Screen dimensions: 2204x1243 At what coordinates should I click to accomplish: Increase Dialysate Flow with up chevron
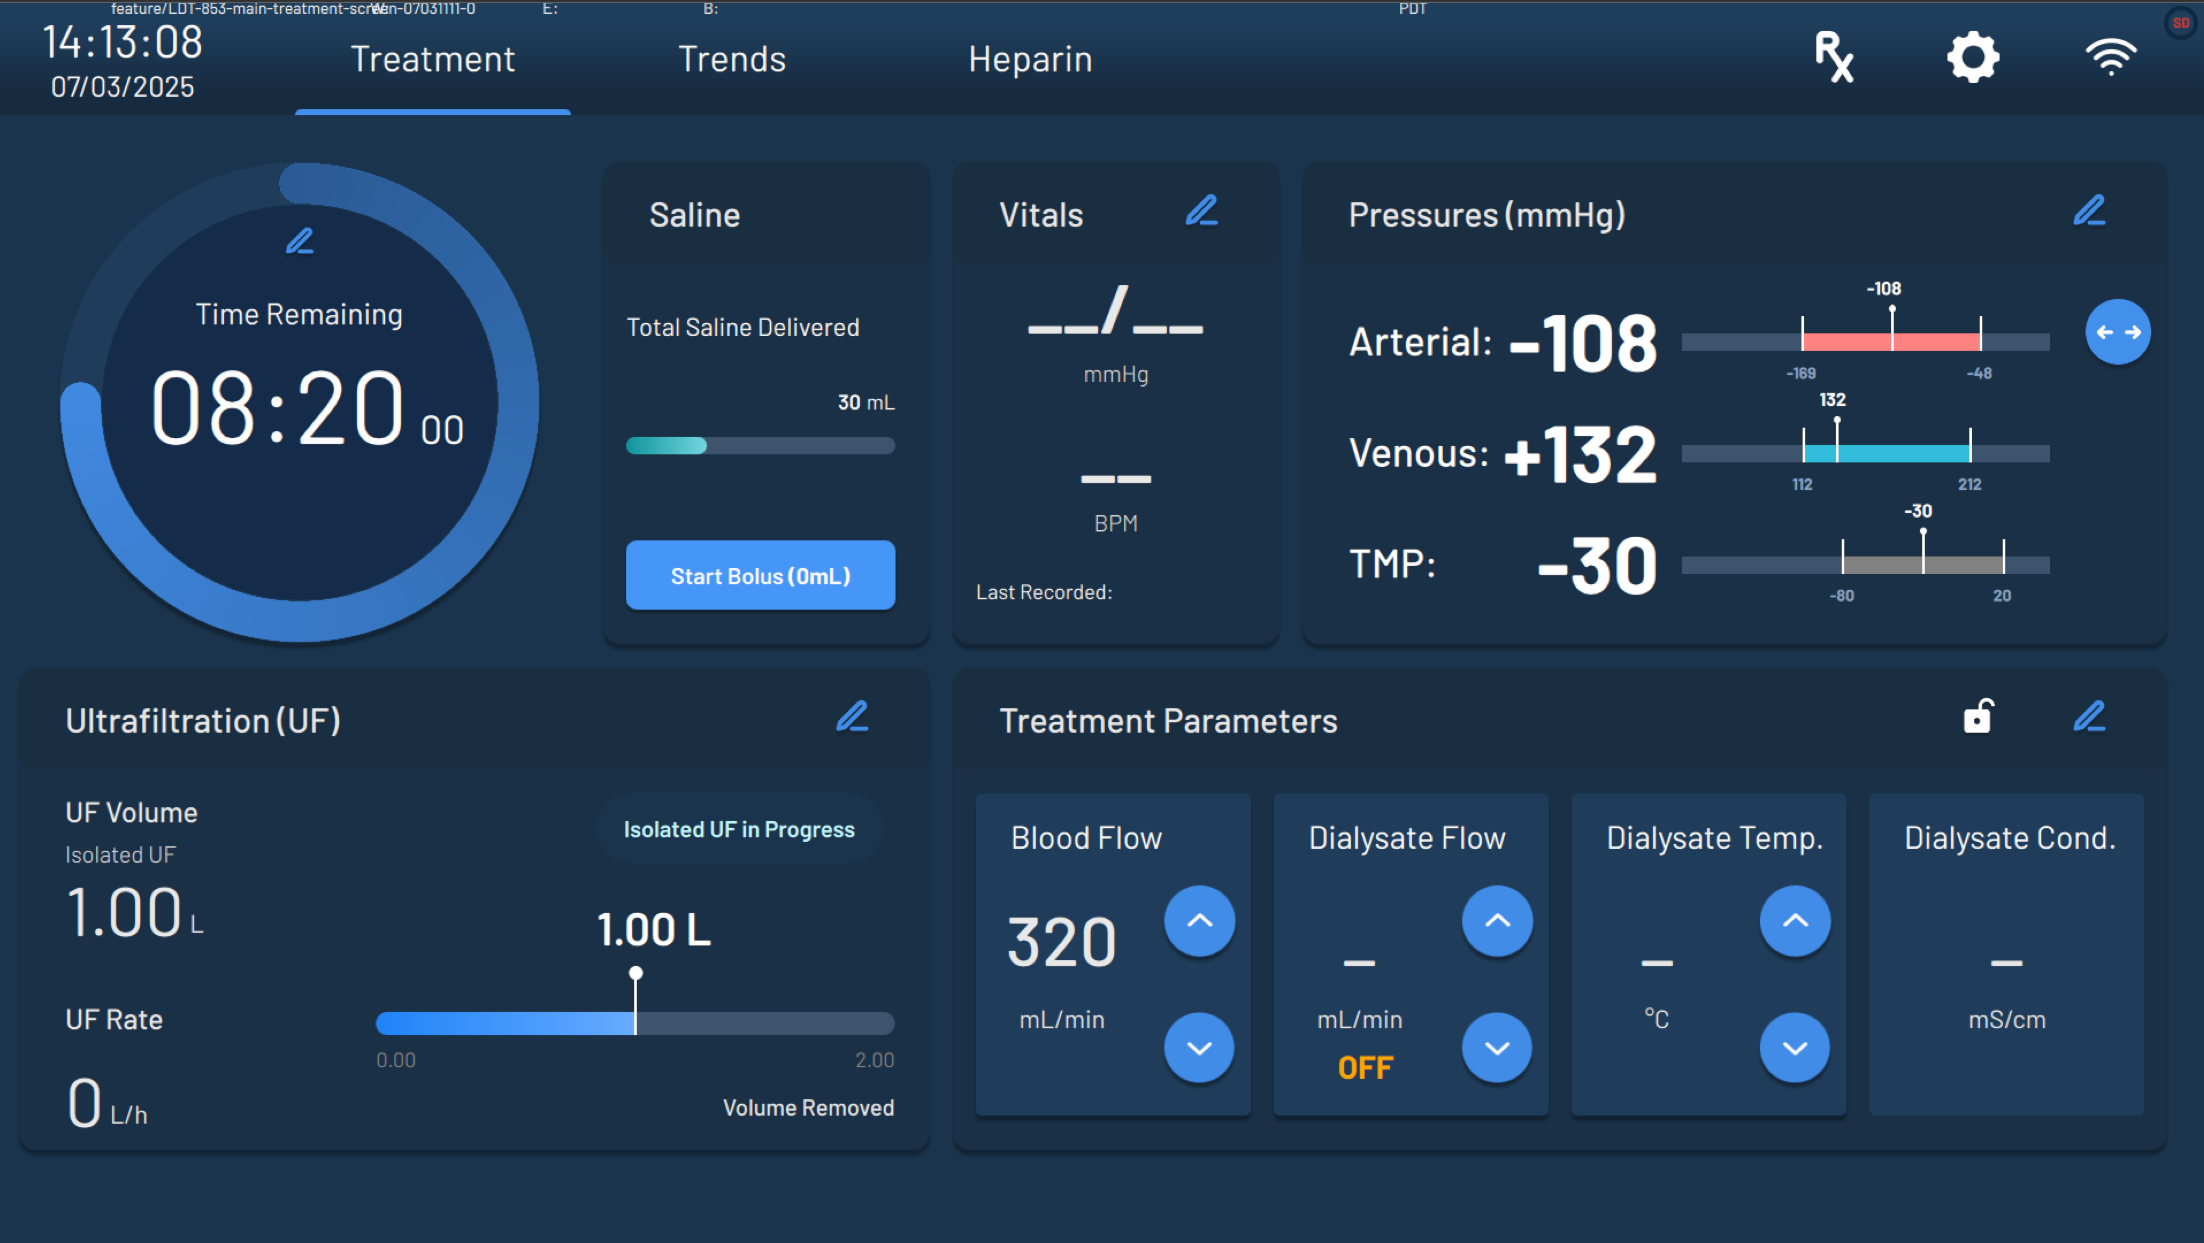click(x=1497, y=921)
